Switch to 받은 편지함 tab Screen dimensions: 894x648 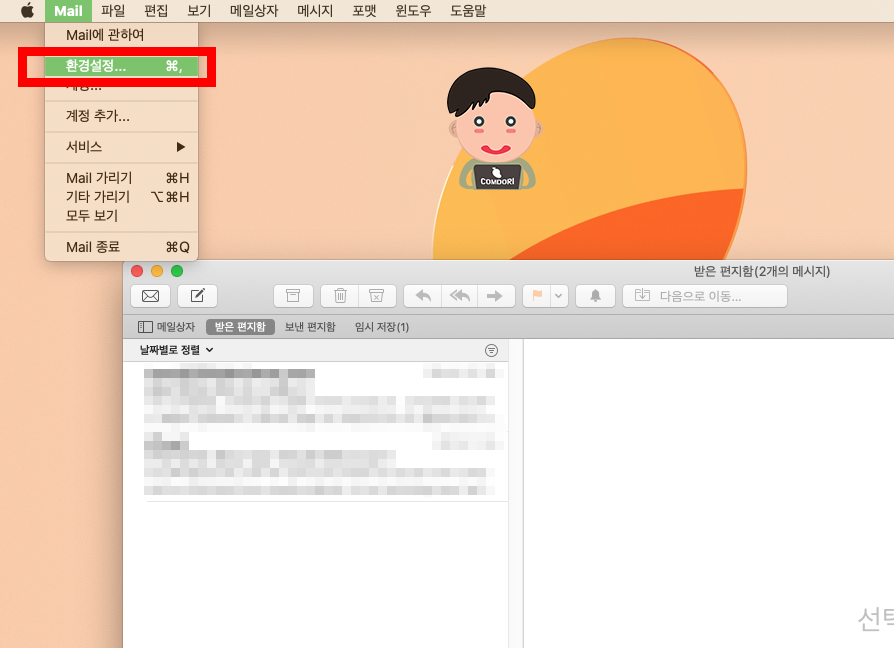[x=240, y=327]
